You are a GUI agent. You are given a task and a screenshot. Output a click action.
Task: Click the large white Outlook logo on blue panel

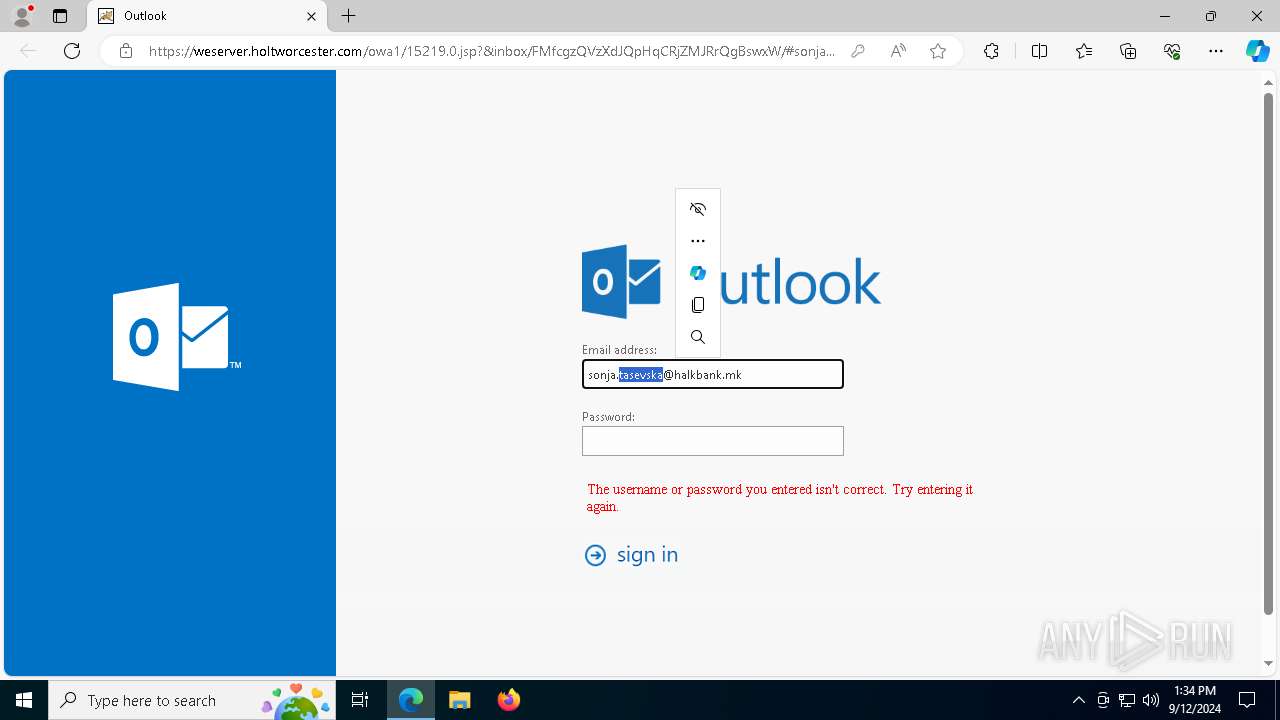click(x=176, y=337)
